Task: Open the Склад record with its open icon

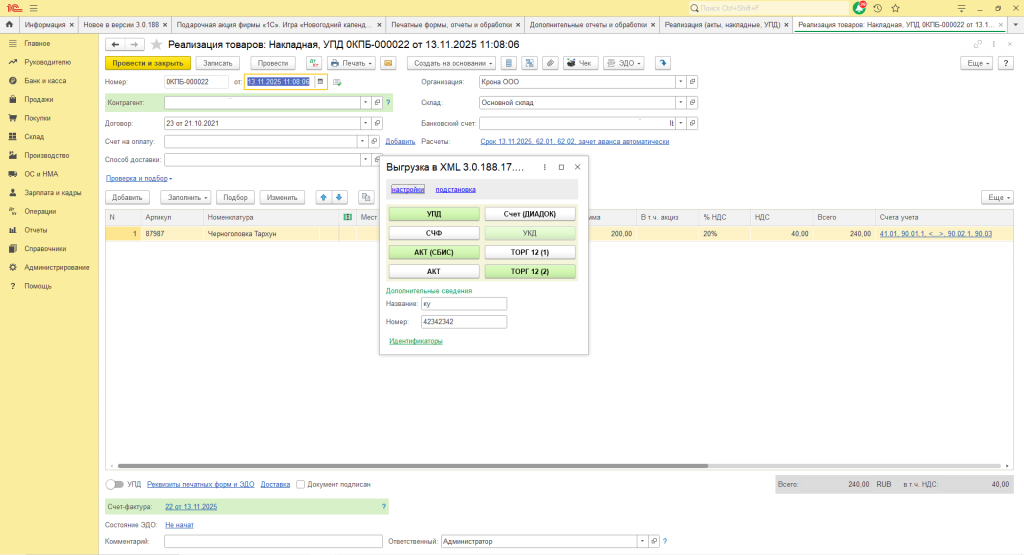Action: point(692,103)
